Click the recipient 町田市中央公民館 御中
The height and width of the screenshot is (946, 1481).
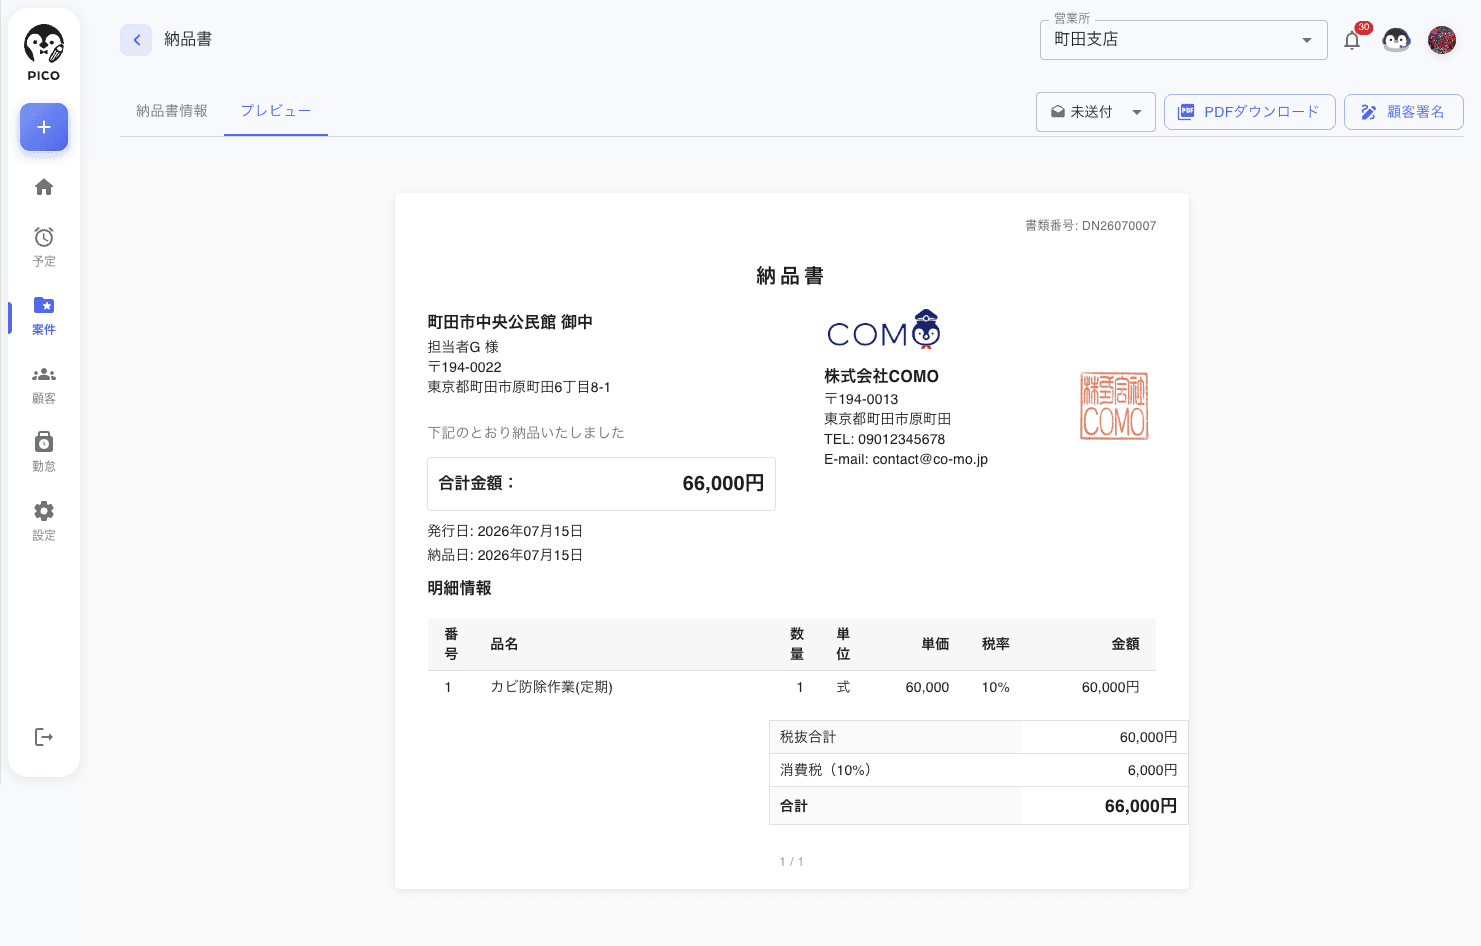click(510, 322)
